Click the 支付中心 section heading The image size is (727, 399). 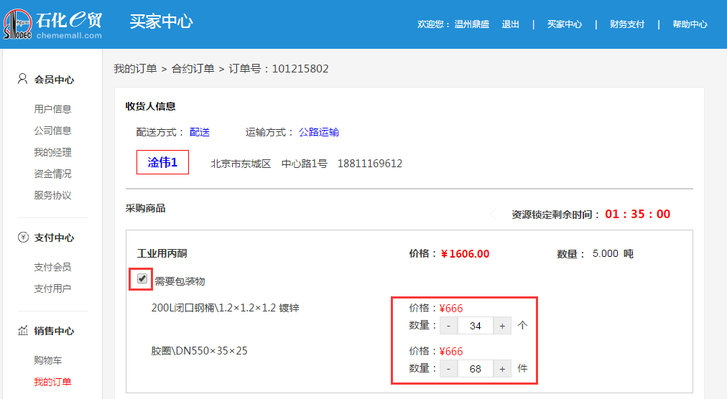click(54, 238)
